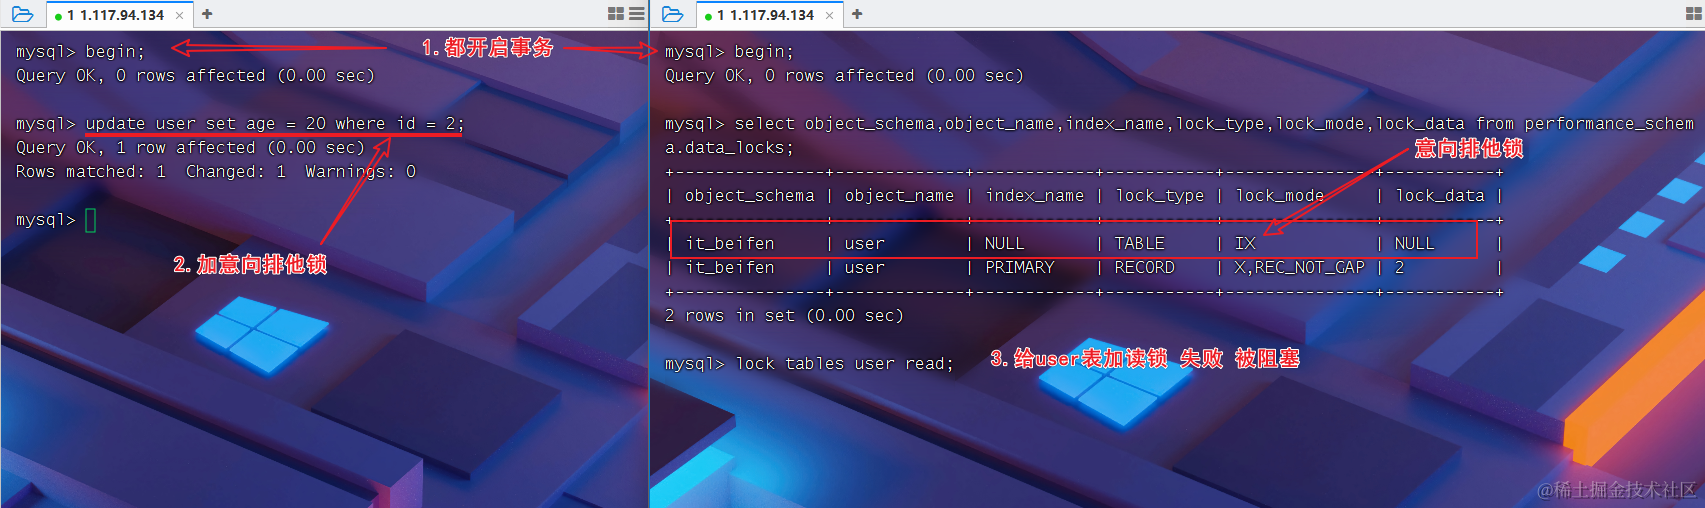Click the 'X,REC_NOT_GAP' lock_mode value
The width and height of the screenshot is (1705, 508).
1300,267
